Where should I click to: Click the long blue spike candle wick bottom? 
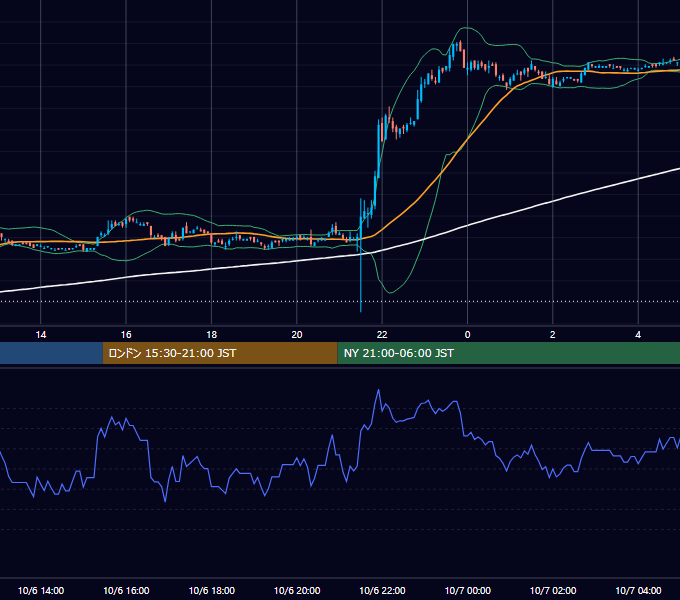pyautogui.click(x=361, y=310)
